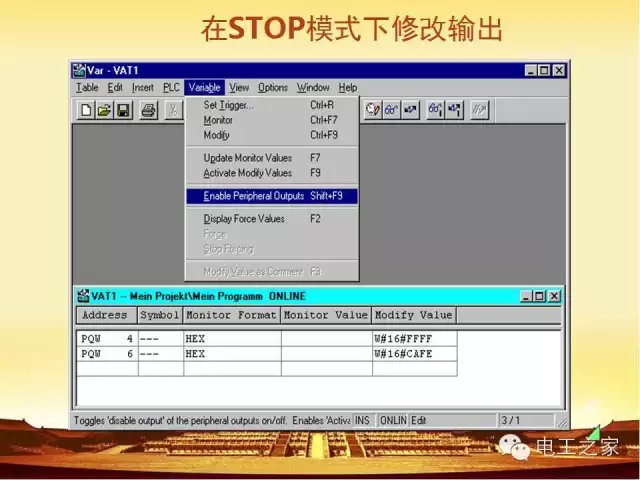
Task: Click the Modify Value column header
Action: coord(413,315)
